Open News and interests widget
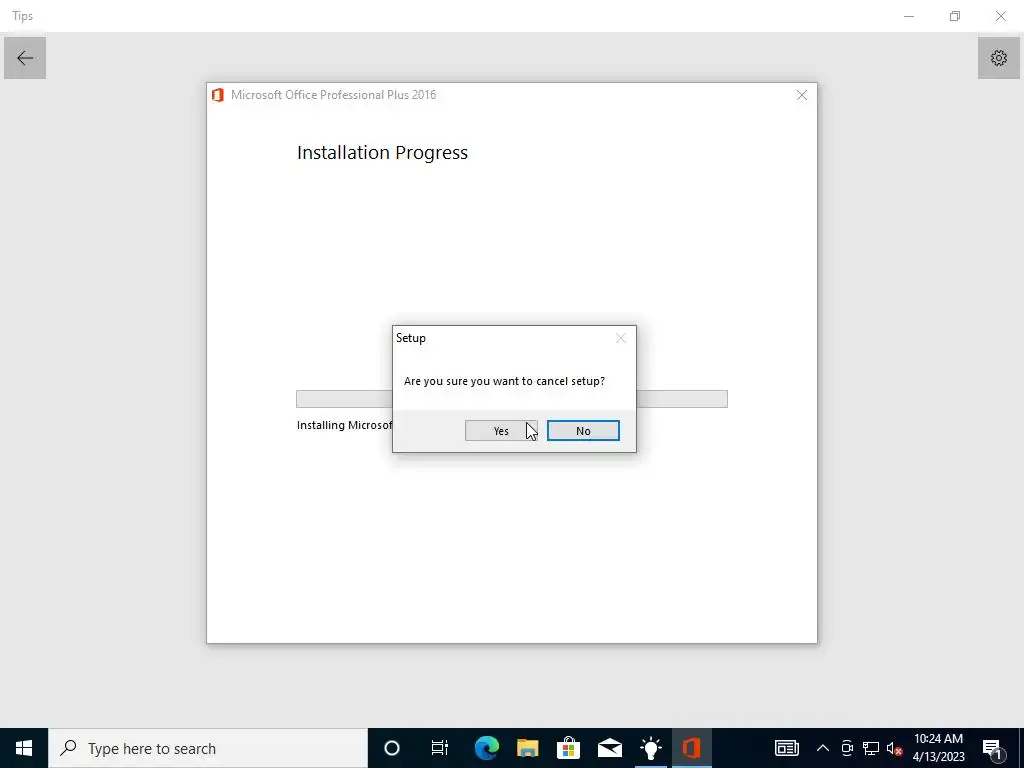 tap(786, 748)
